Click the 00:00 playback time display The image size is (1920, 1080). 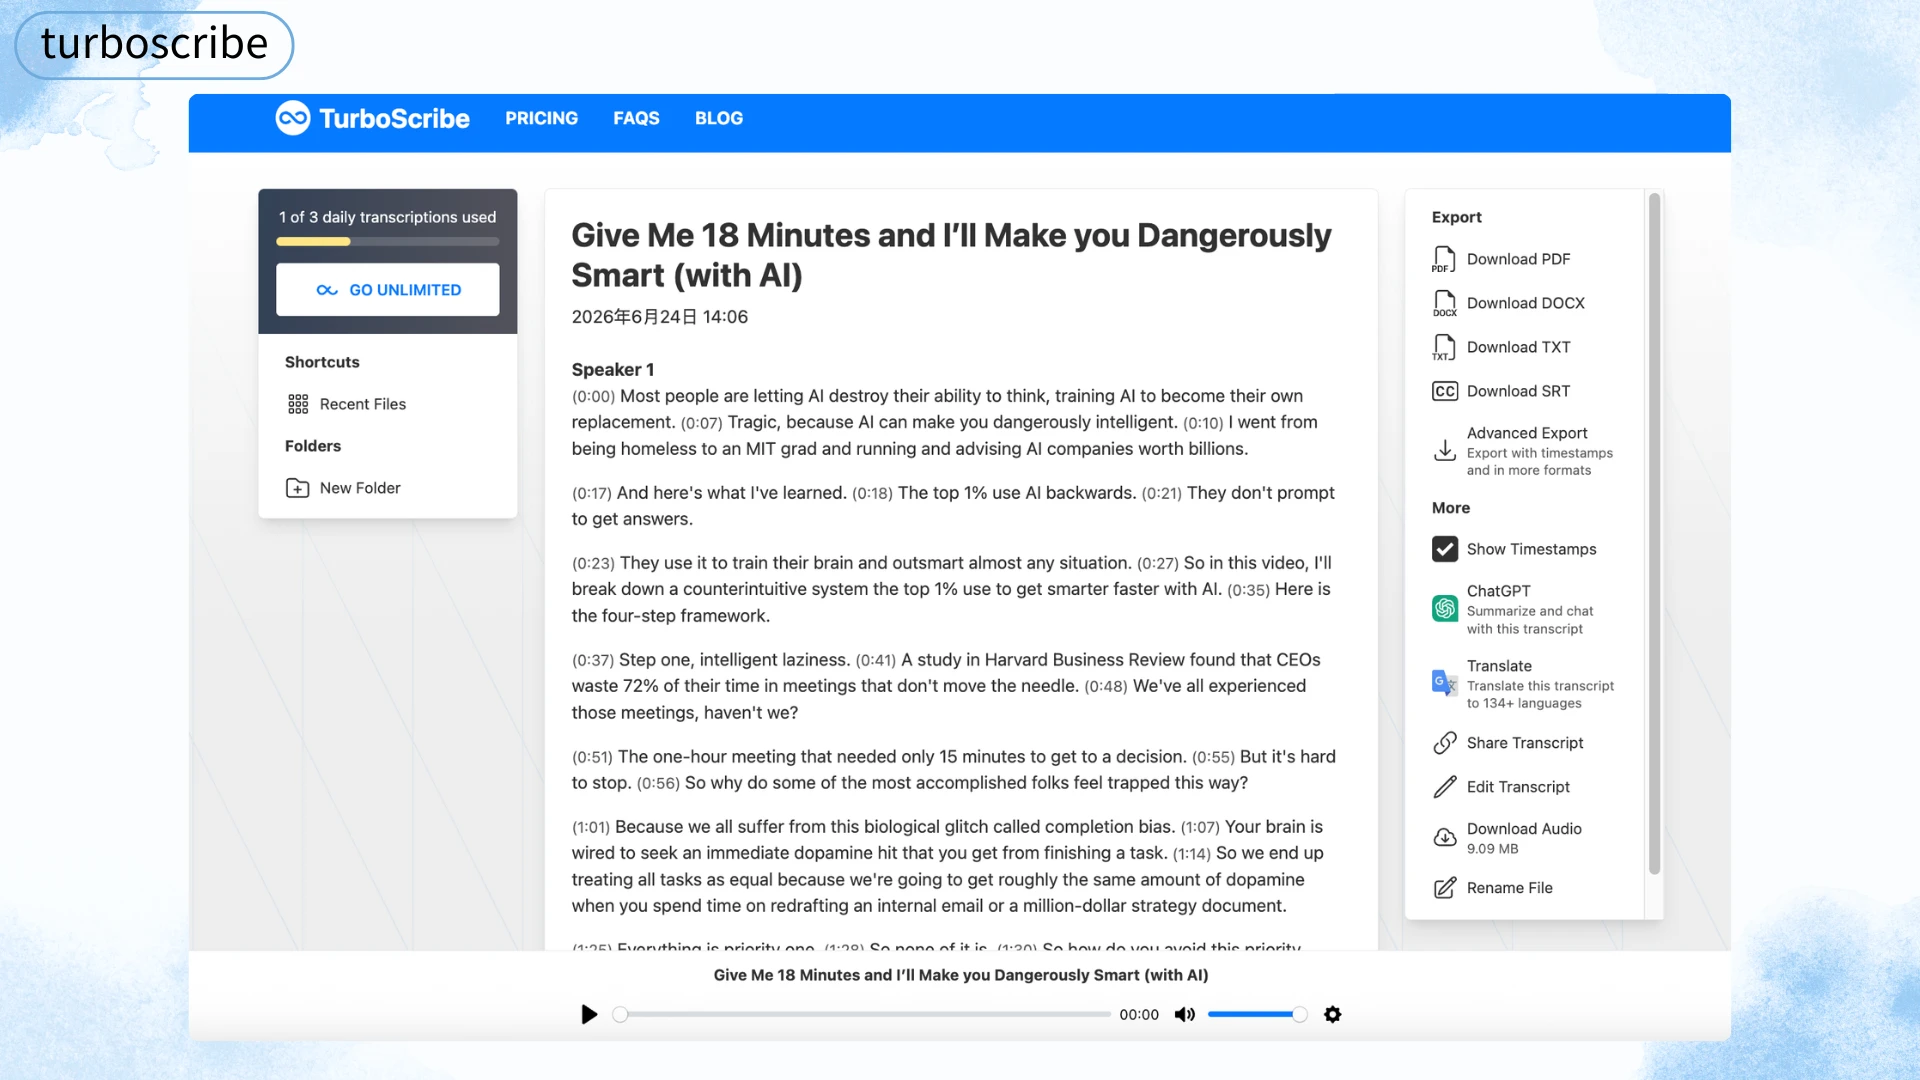pos(1139,1014)
